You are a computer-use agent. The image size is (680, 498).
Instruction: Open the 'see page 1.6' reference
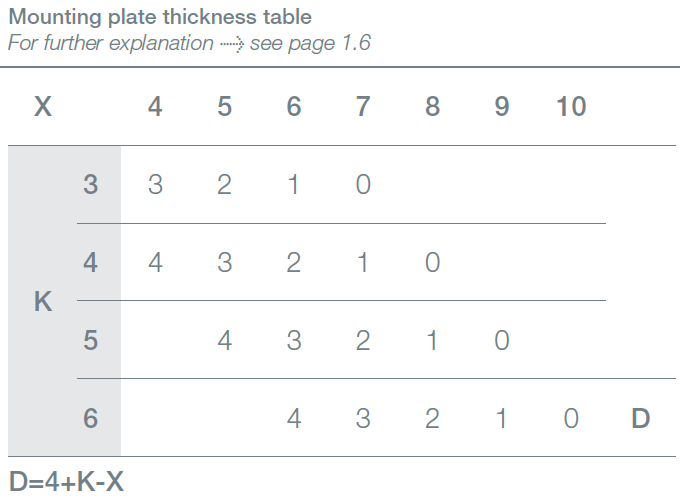[x=310, y=44]
